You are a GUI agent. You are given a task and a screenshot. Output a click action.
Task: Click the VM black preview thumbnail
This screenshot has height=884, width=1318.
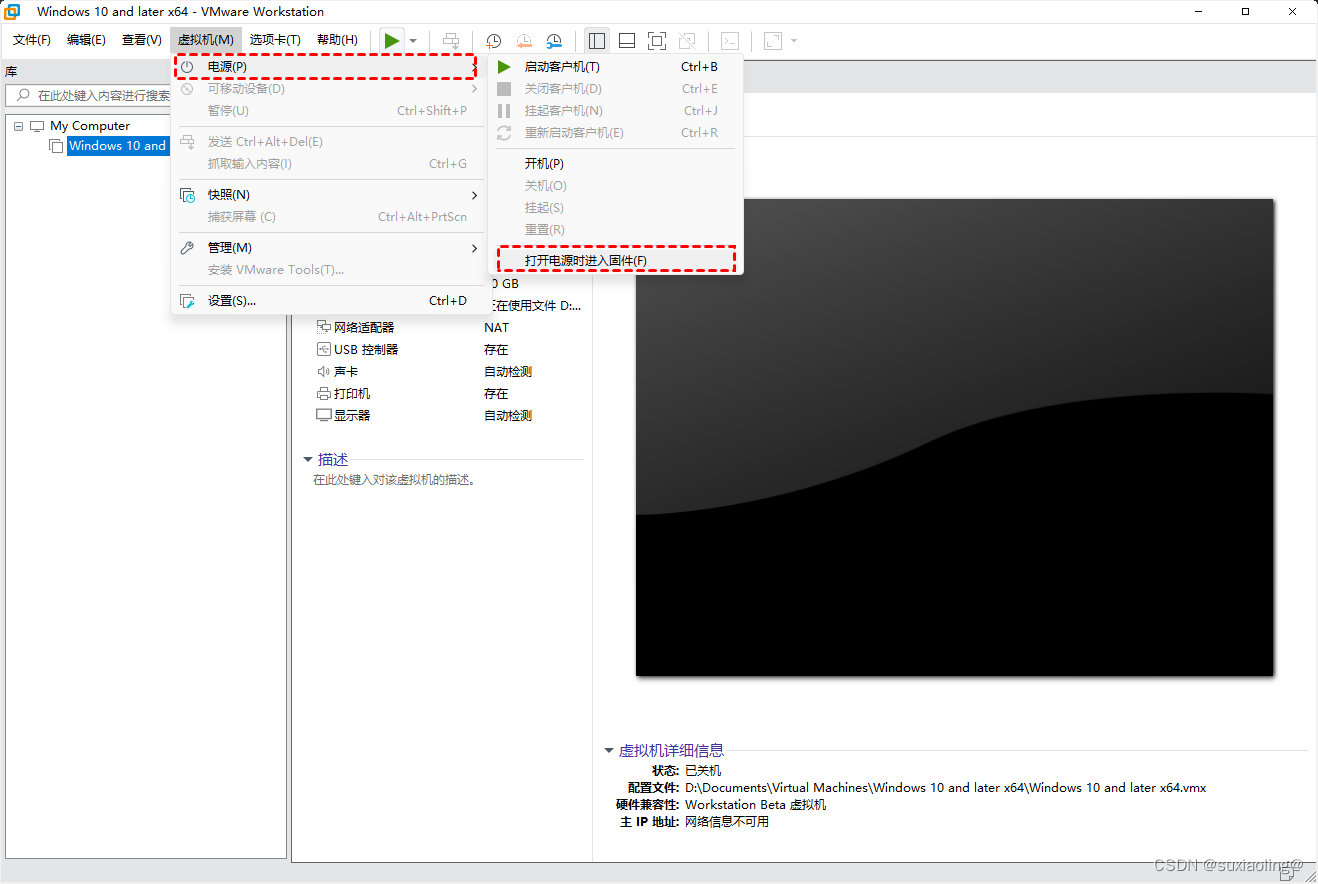tap(954, 437)
